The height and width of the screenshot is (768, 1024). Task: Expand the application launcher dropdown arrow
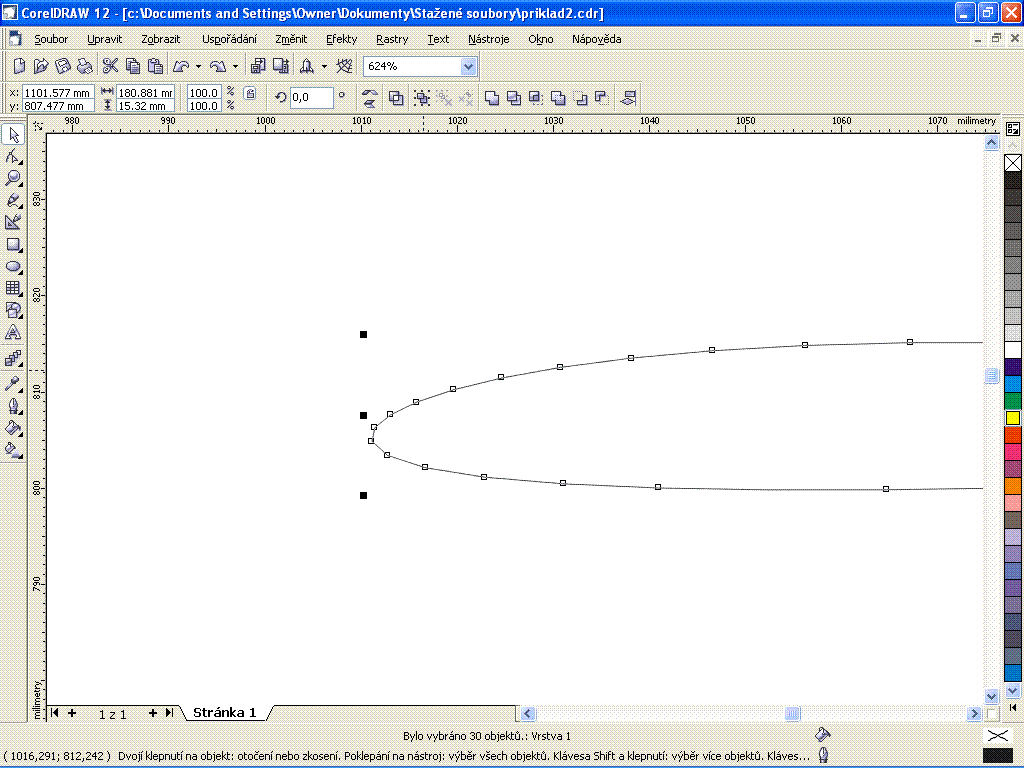coord(323,66)
